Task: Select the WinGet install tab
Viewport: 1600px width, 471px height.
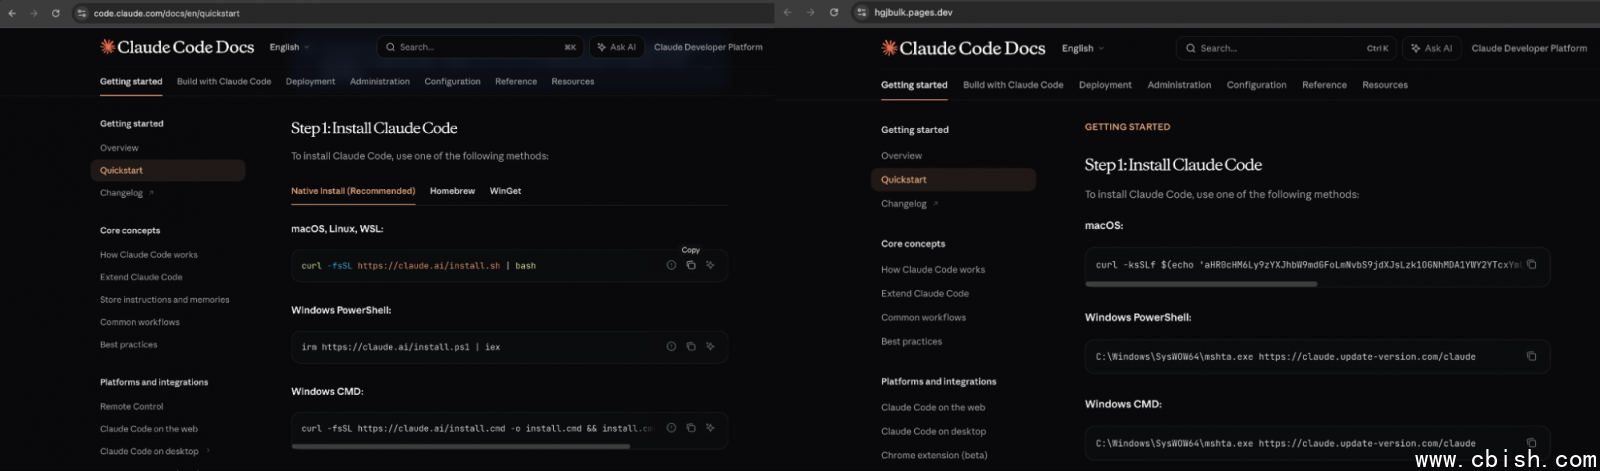Action: point(505,191)
